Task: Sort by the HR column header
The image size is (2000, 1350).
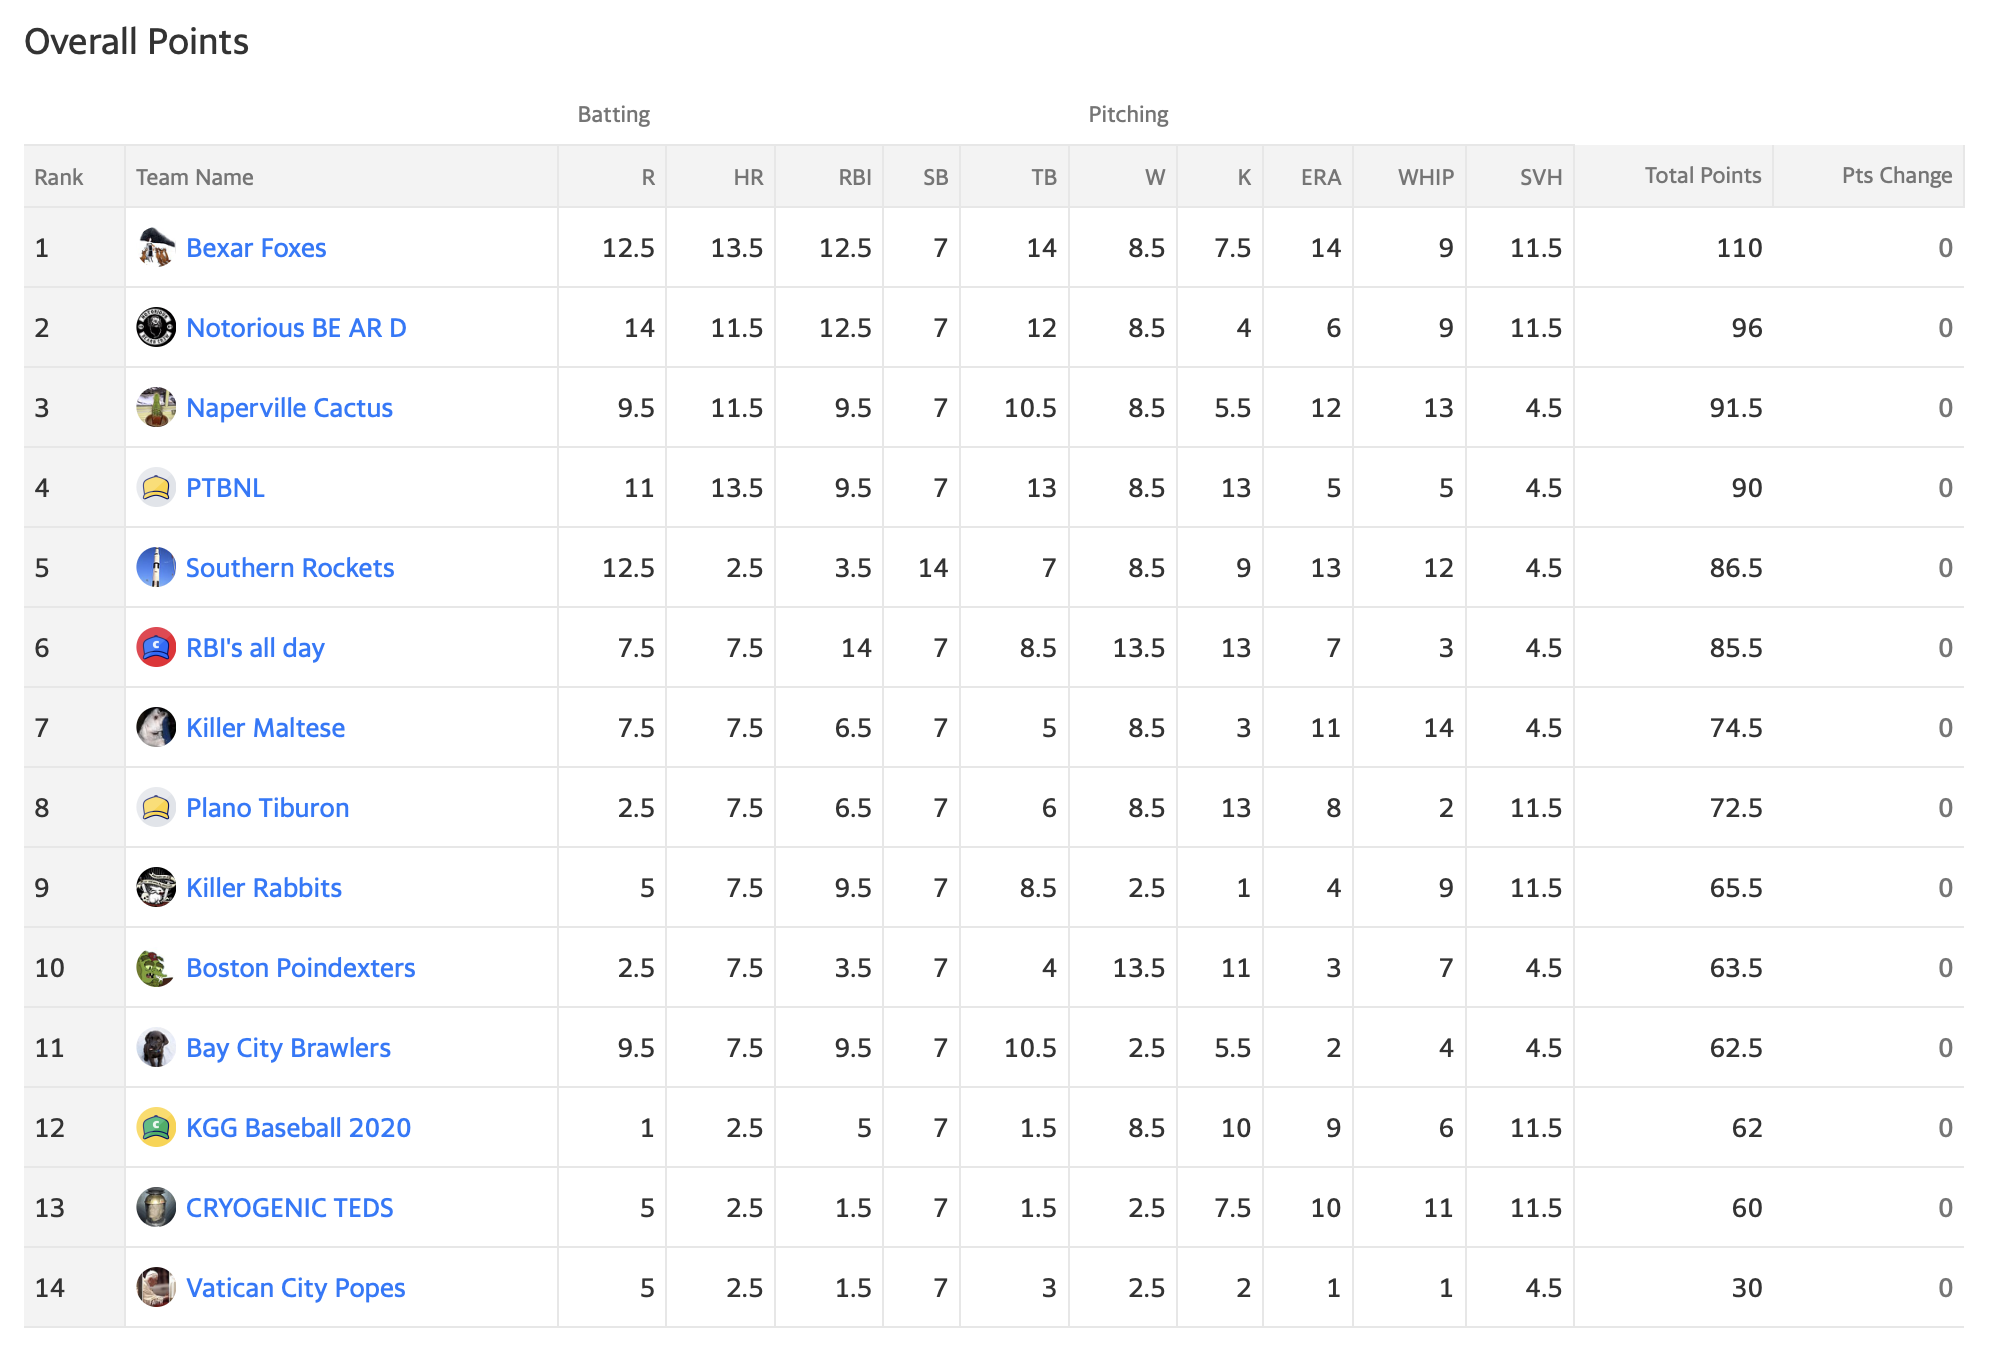Action: tap(748, 177)
